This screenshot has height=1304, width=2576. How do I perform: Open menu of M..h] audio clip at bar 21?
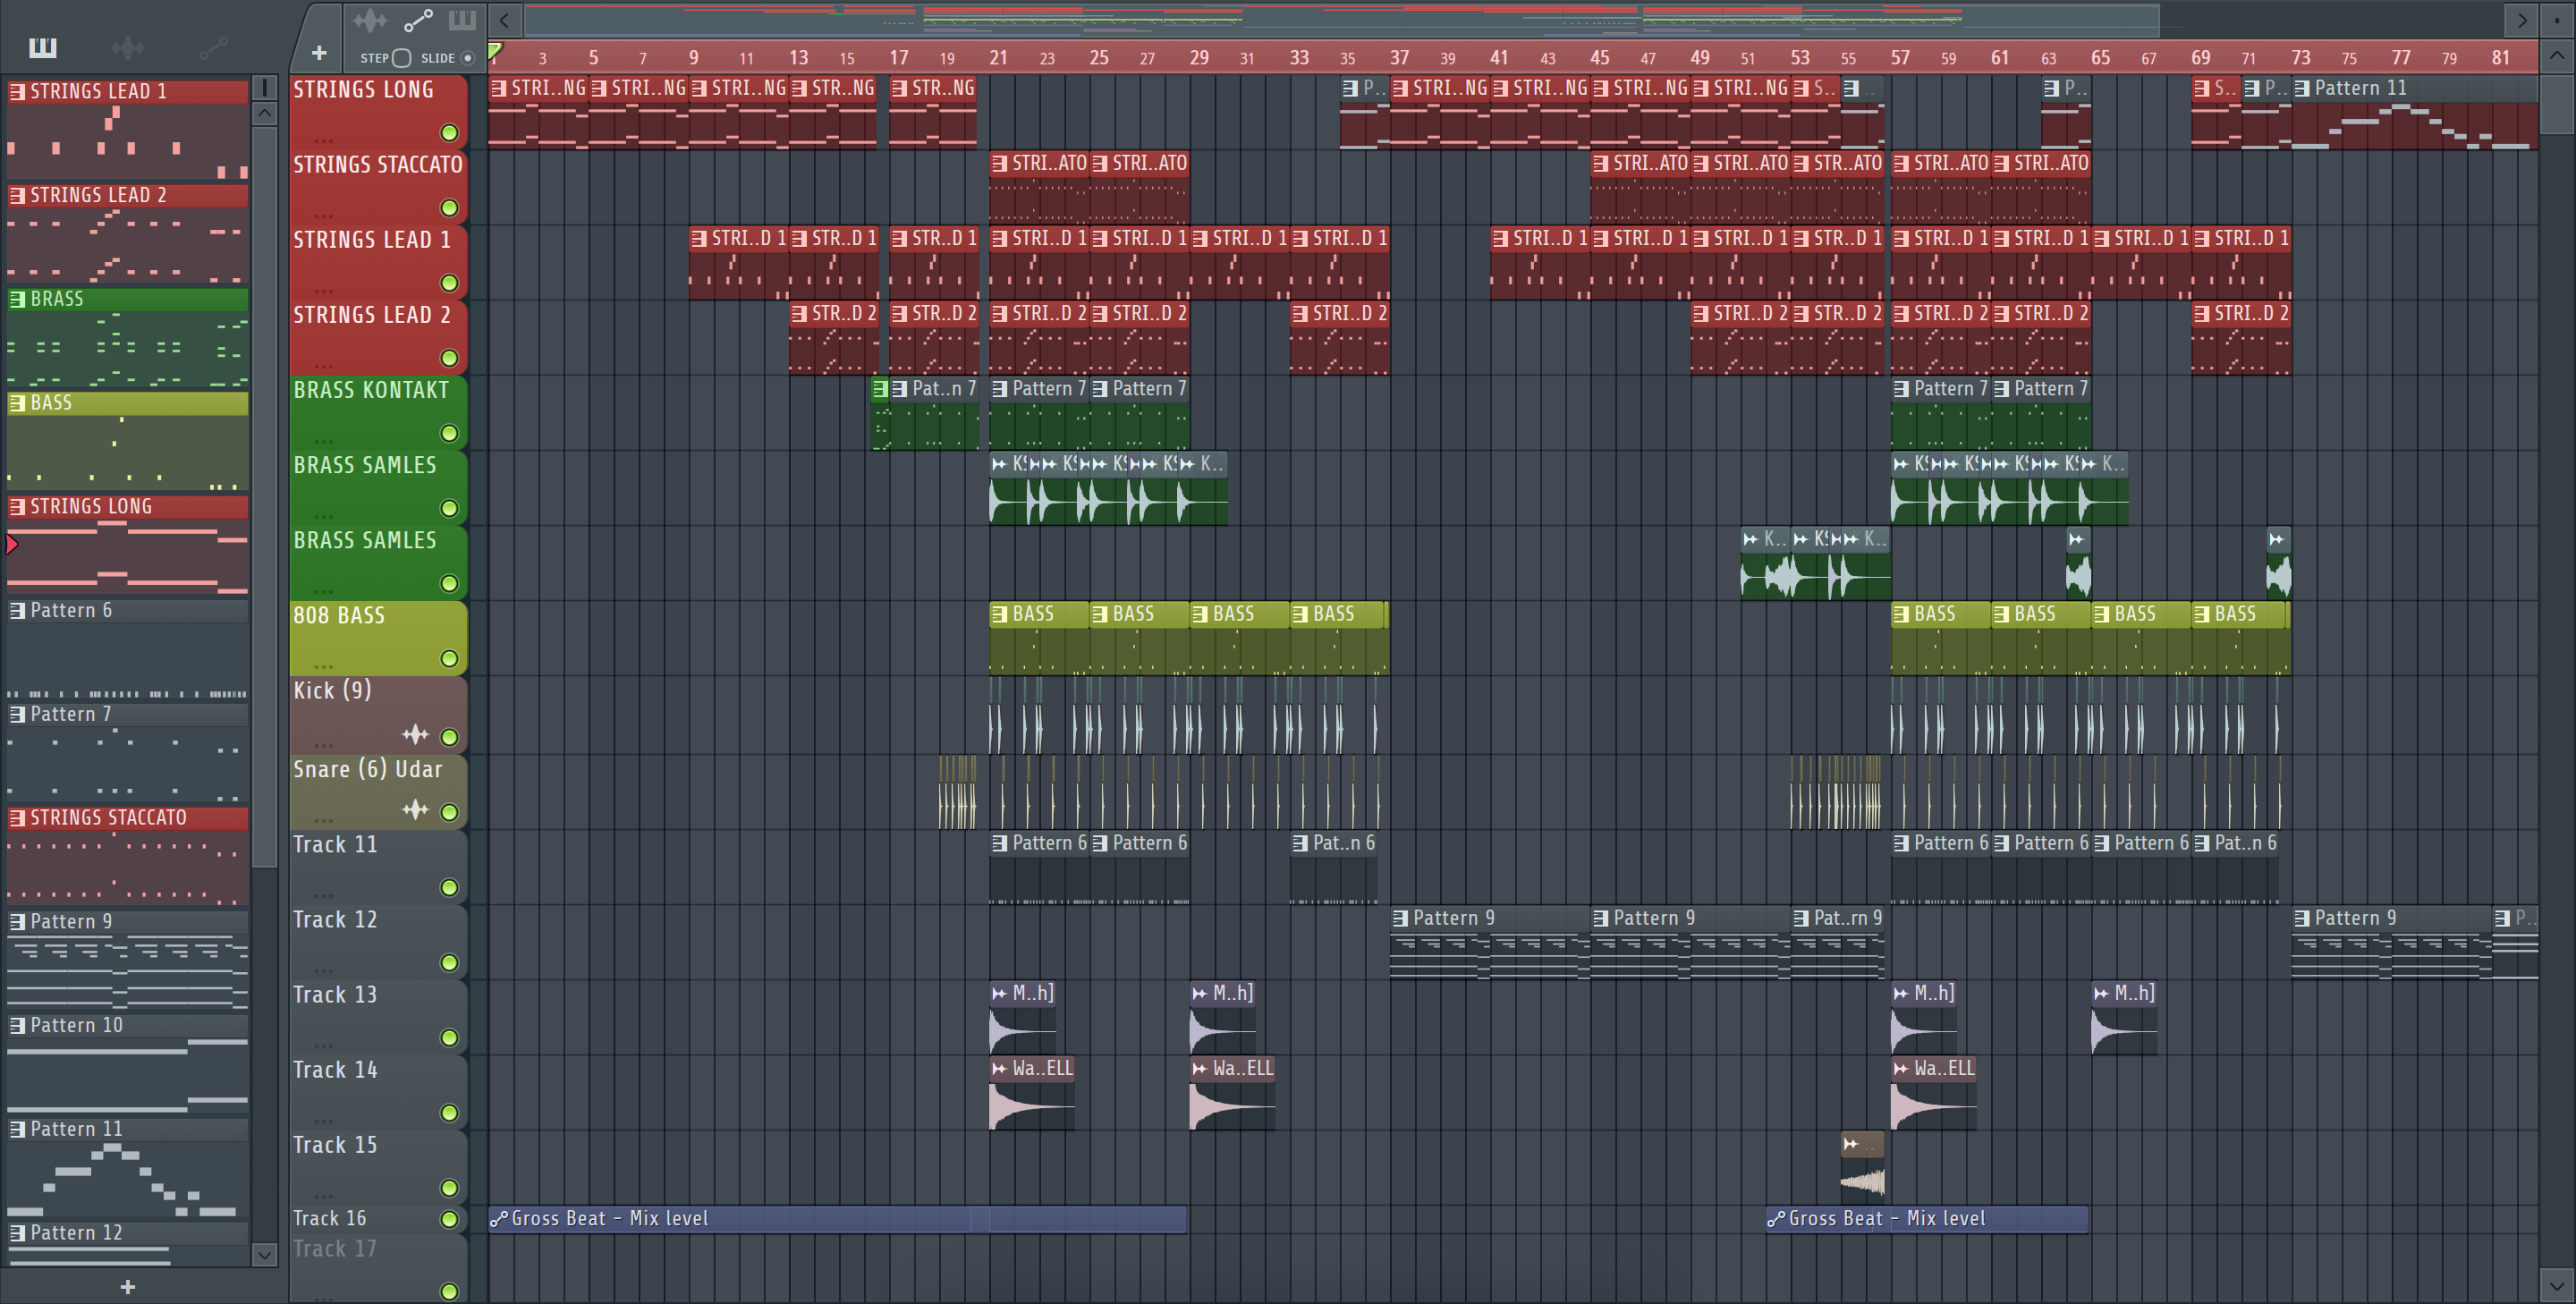(999, 993)
